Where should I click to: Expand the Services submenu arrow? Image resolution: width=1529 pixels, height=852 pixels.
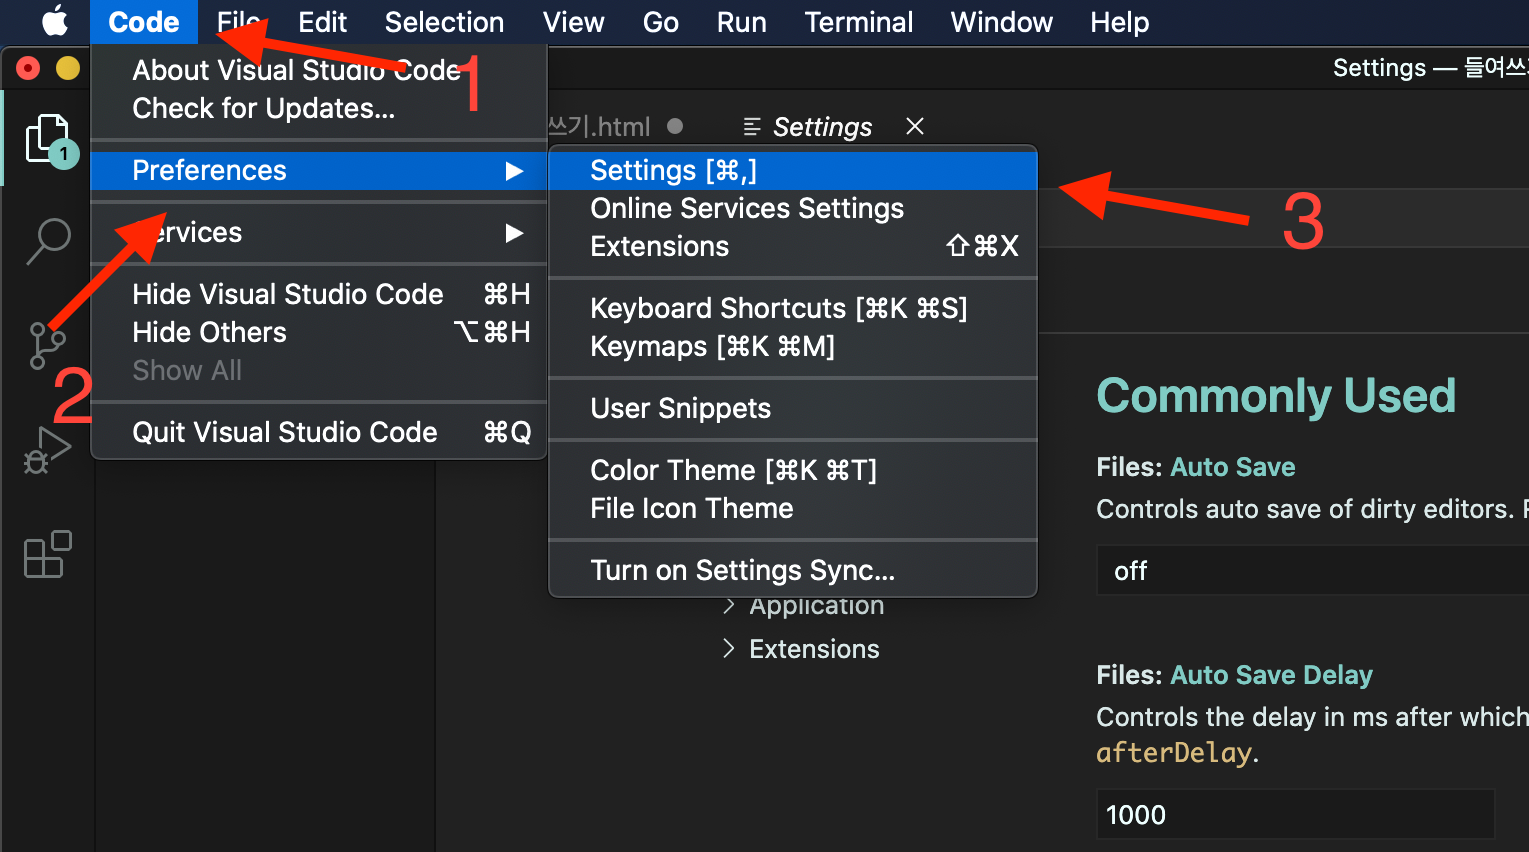514,232
